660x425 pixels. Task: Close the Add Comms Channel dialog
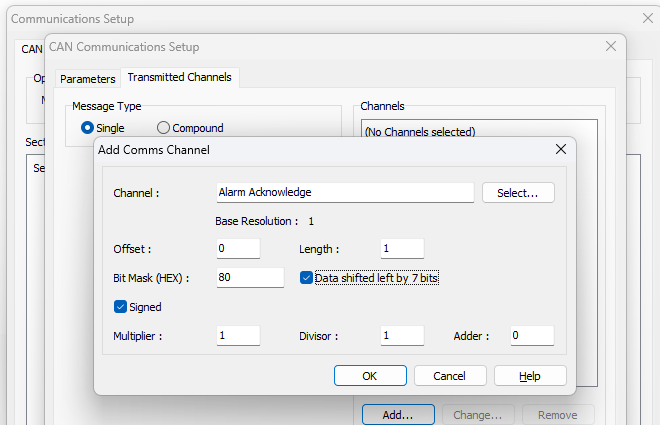pyautogui.click(x=560, y=150)
